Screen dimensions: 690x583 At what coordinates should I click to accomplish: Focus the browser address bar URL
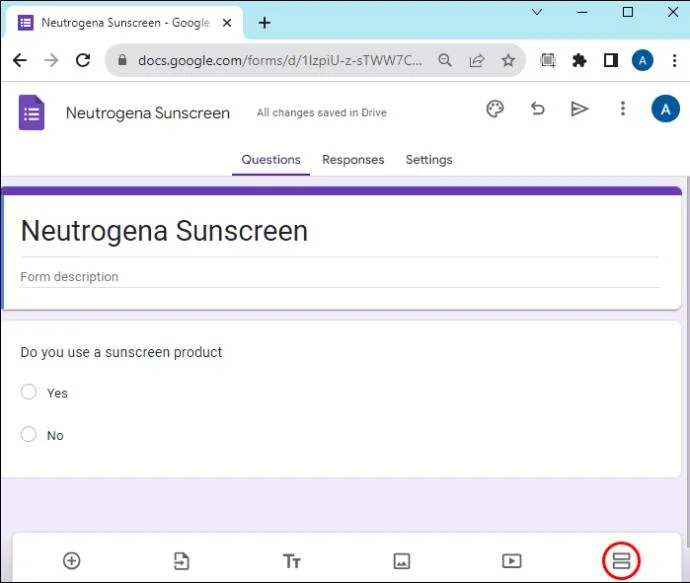[x=280, y=60]
